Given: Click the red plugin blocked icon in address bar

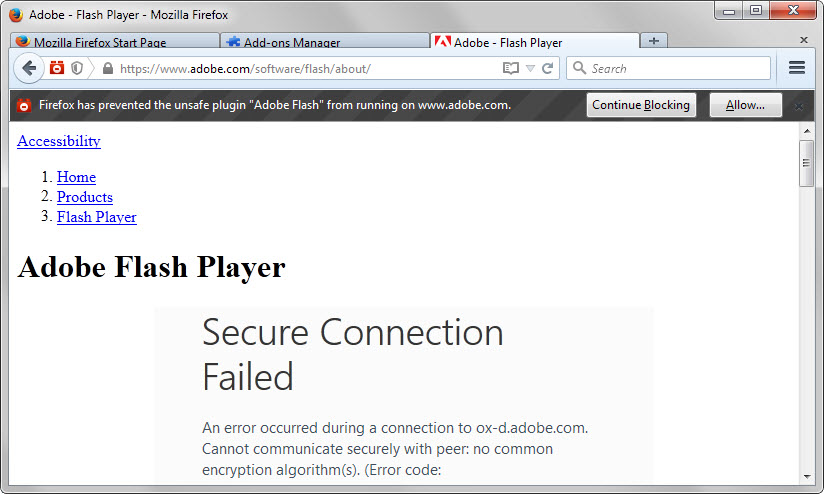Looking at the screenshot, I should pos(57,68).
